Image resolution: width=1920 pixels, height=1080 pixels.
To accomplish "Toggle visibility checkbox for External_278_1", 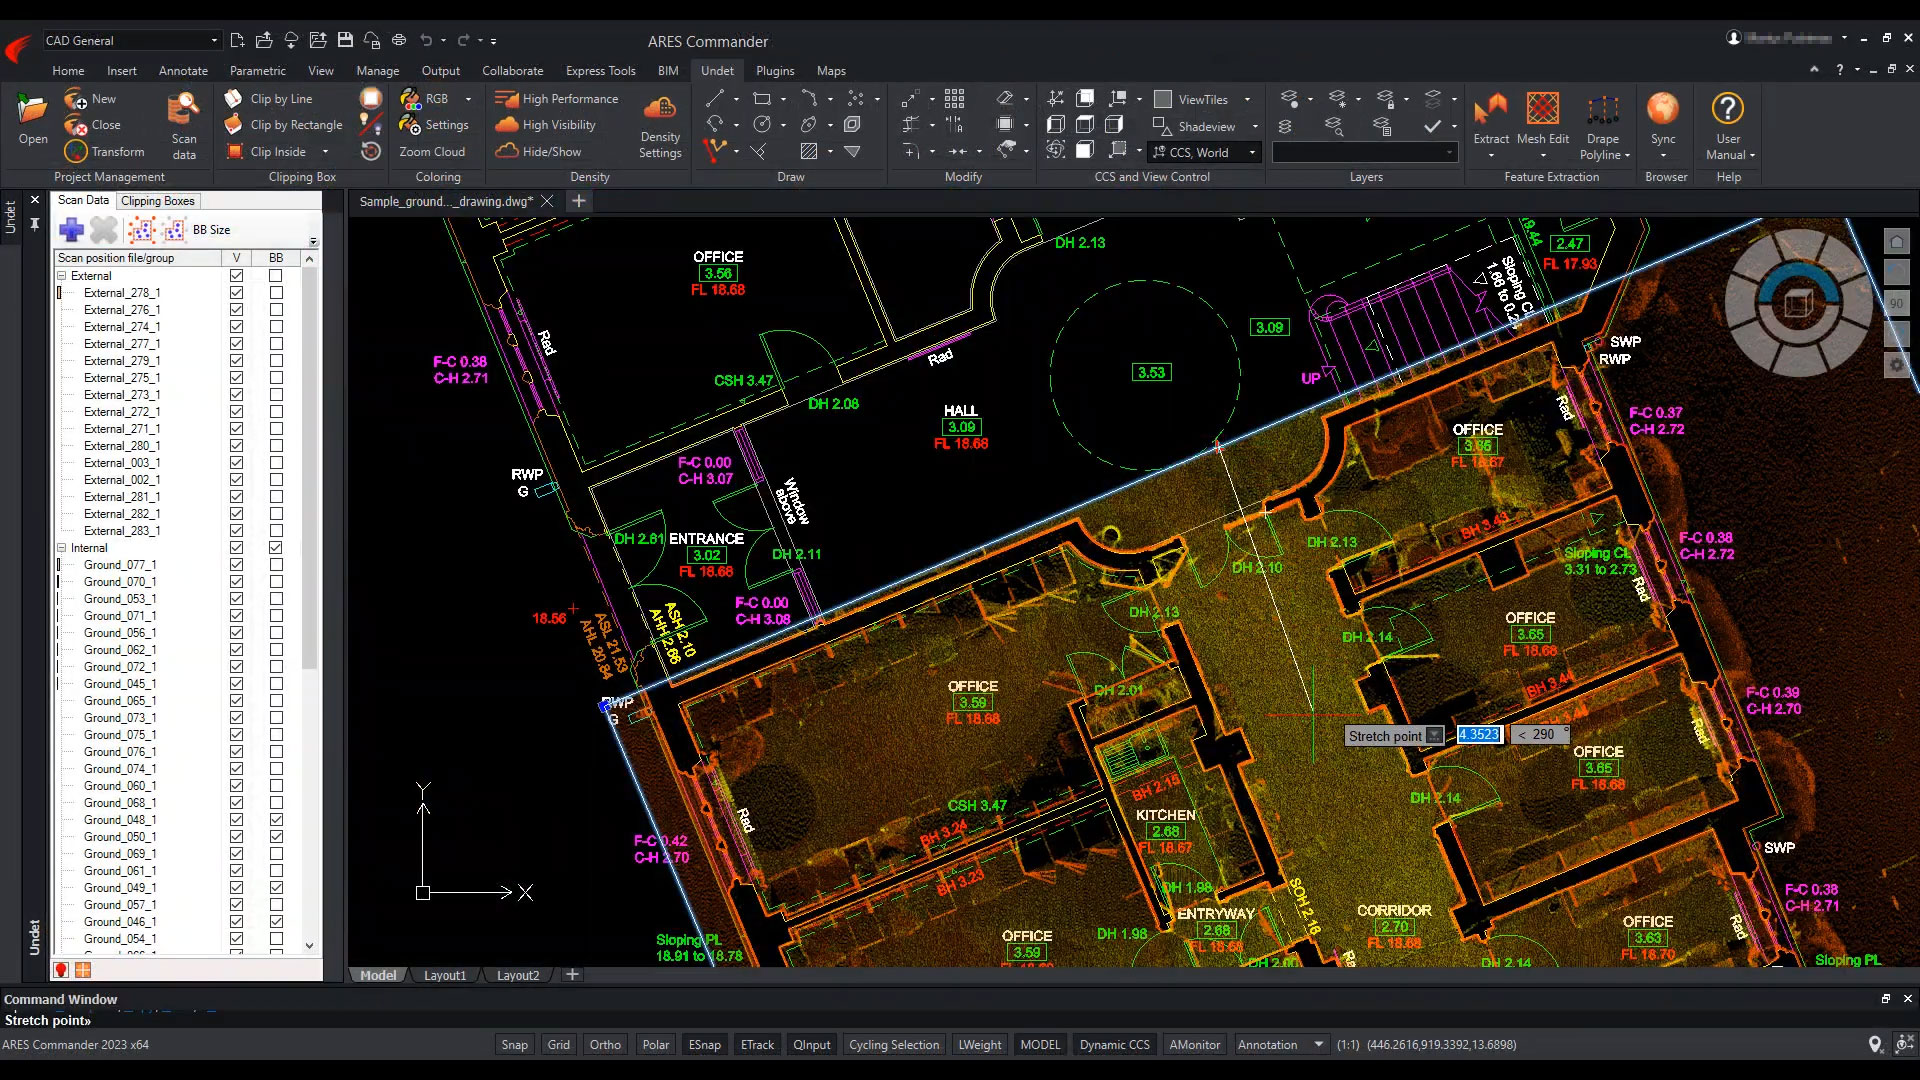I will [236, 293].
